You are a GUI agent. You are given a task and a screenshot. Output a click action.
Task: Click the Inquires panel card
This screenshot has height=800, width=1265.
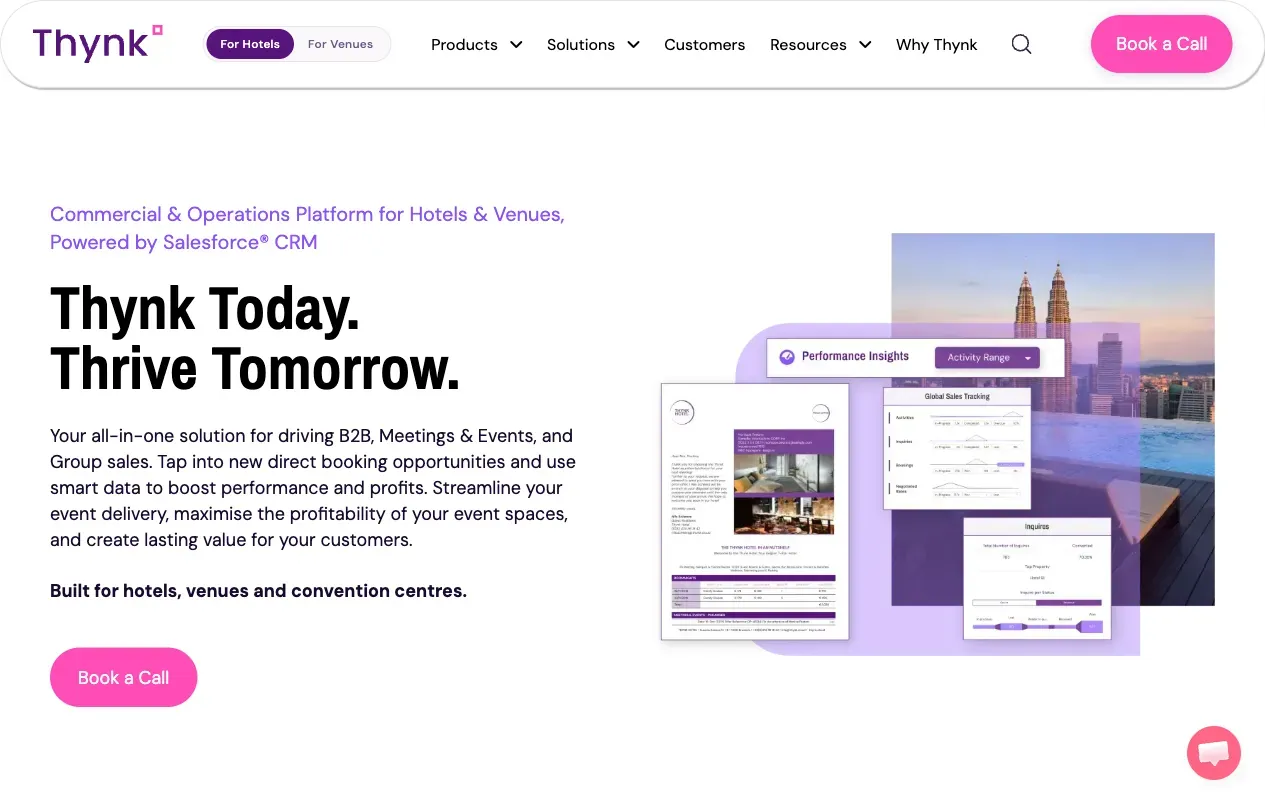(x=1037, y=578)
